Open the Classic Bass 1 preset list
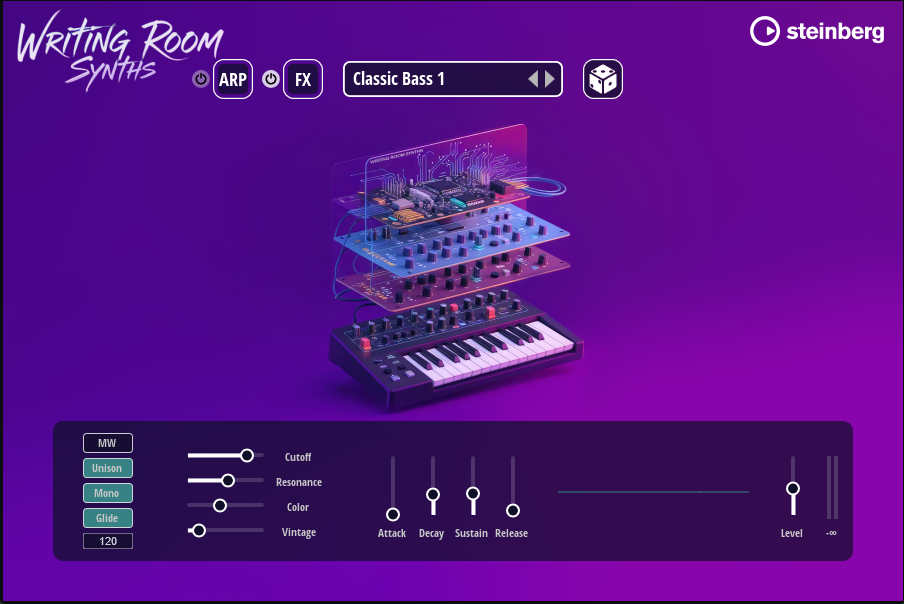 [430, 79]
